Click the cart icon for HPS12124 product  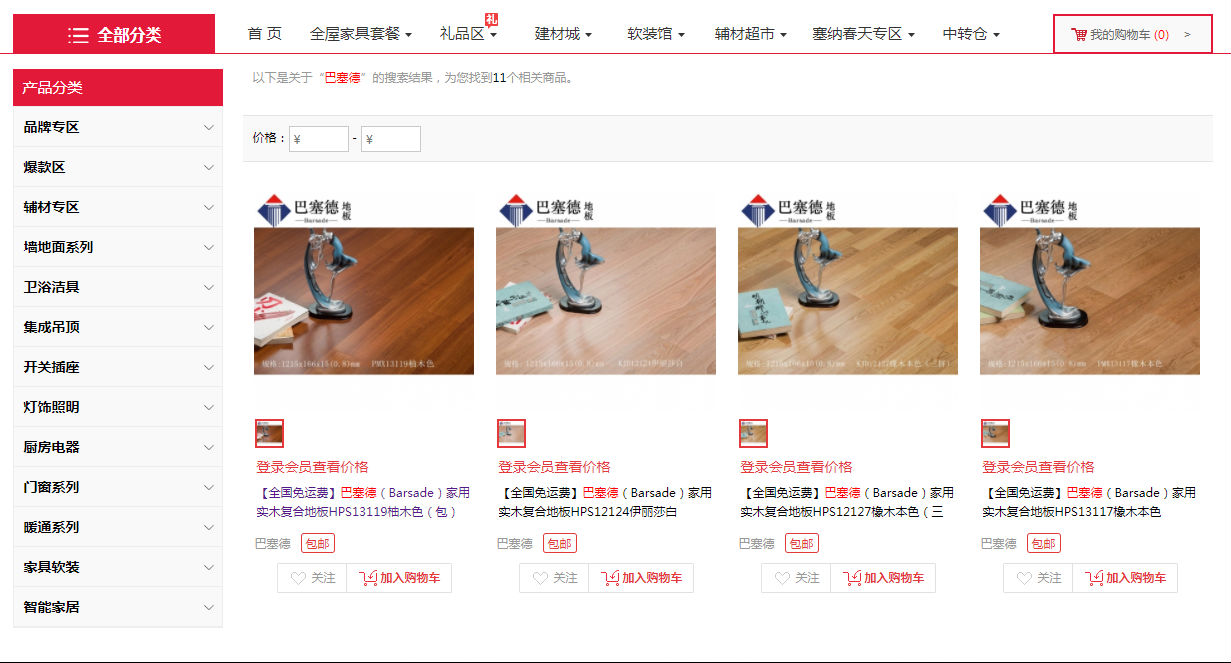point(610,578)
